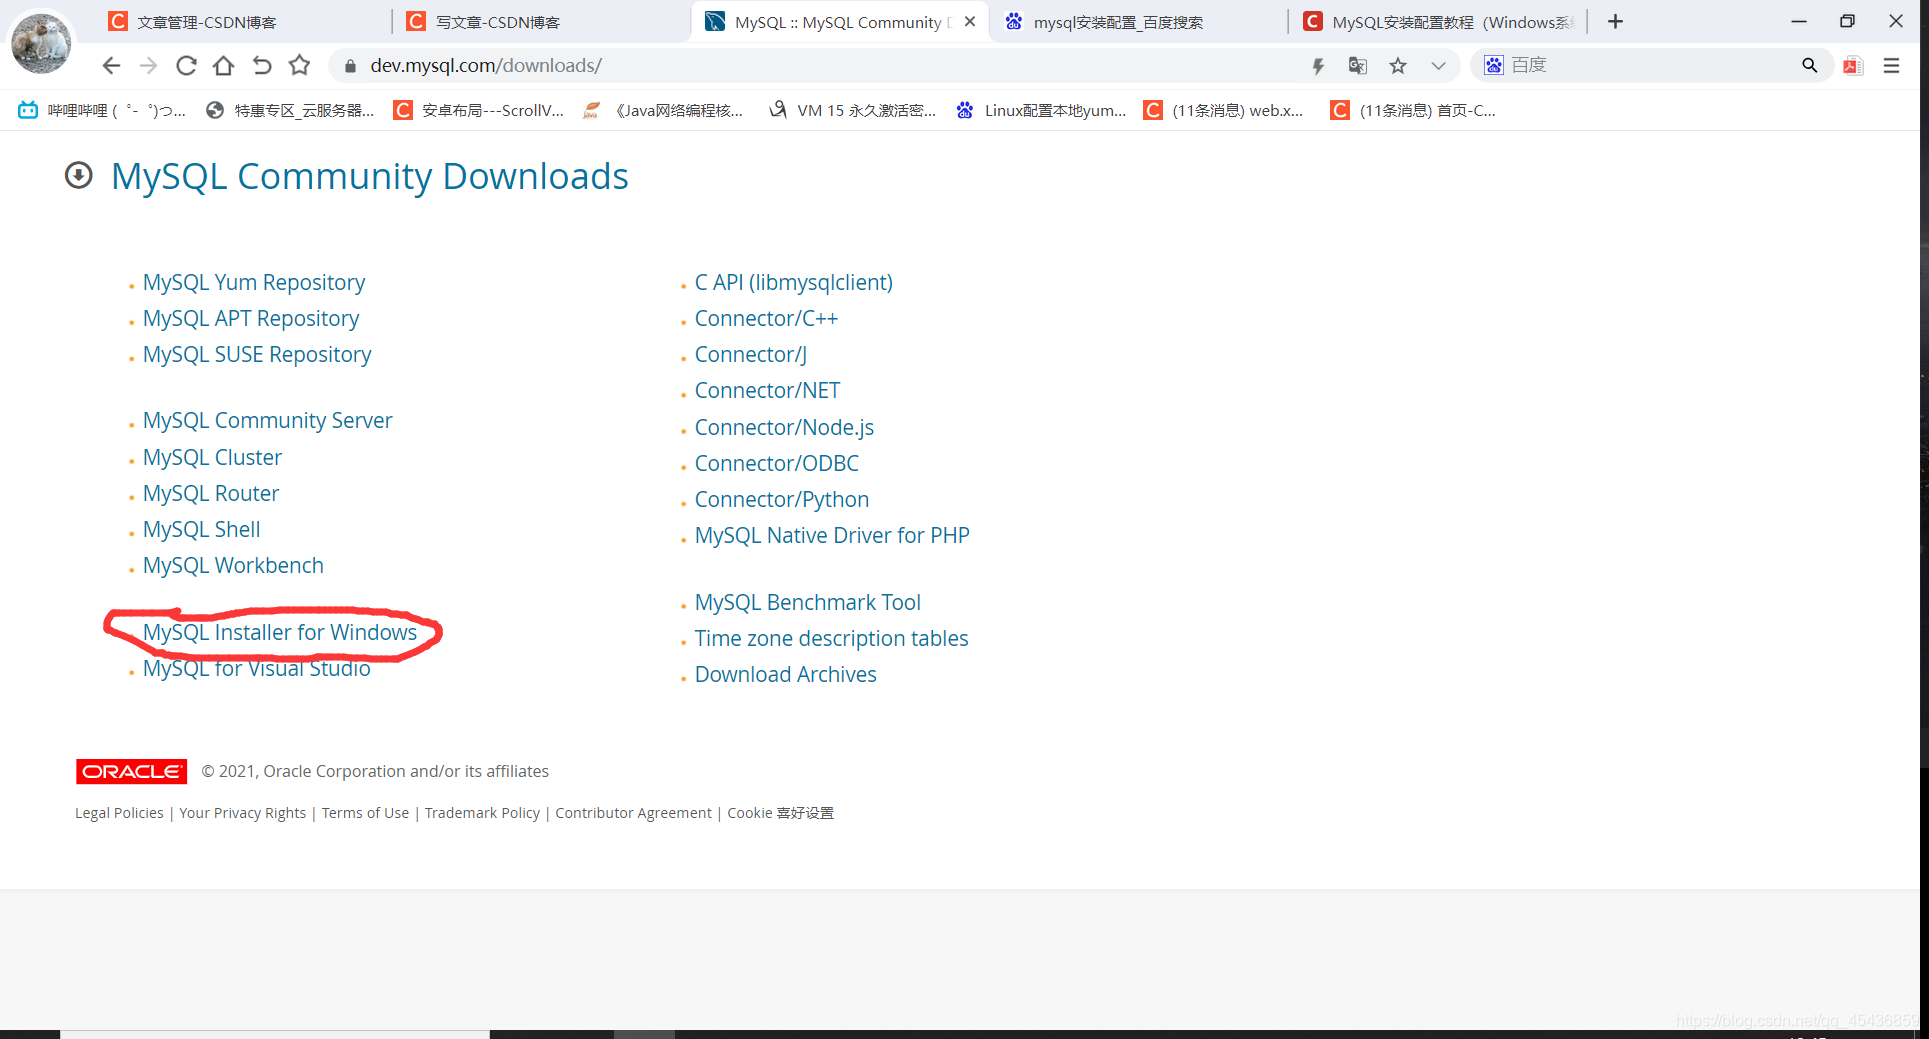Bookmark page with toolbar star icon
1929x1039 pixels.
click(299, 66)
